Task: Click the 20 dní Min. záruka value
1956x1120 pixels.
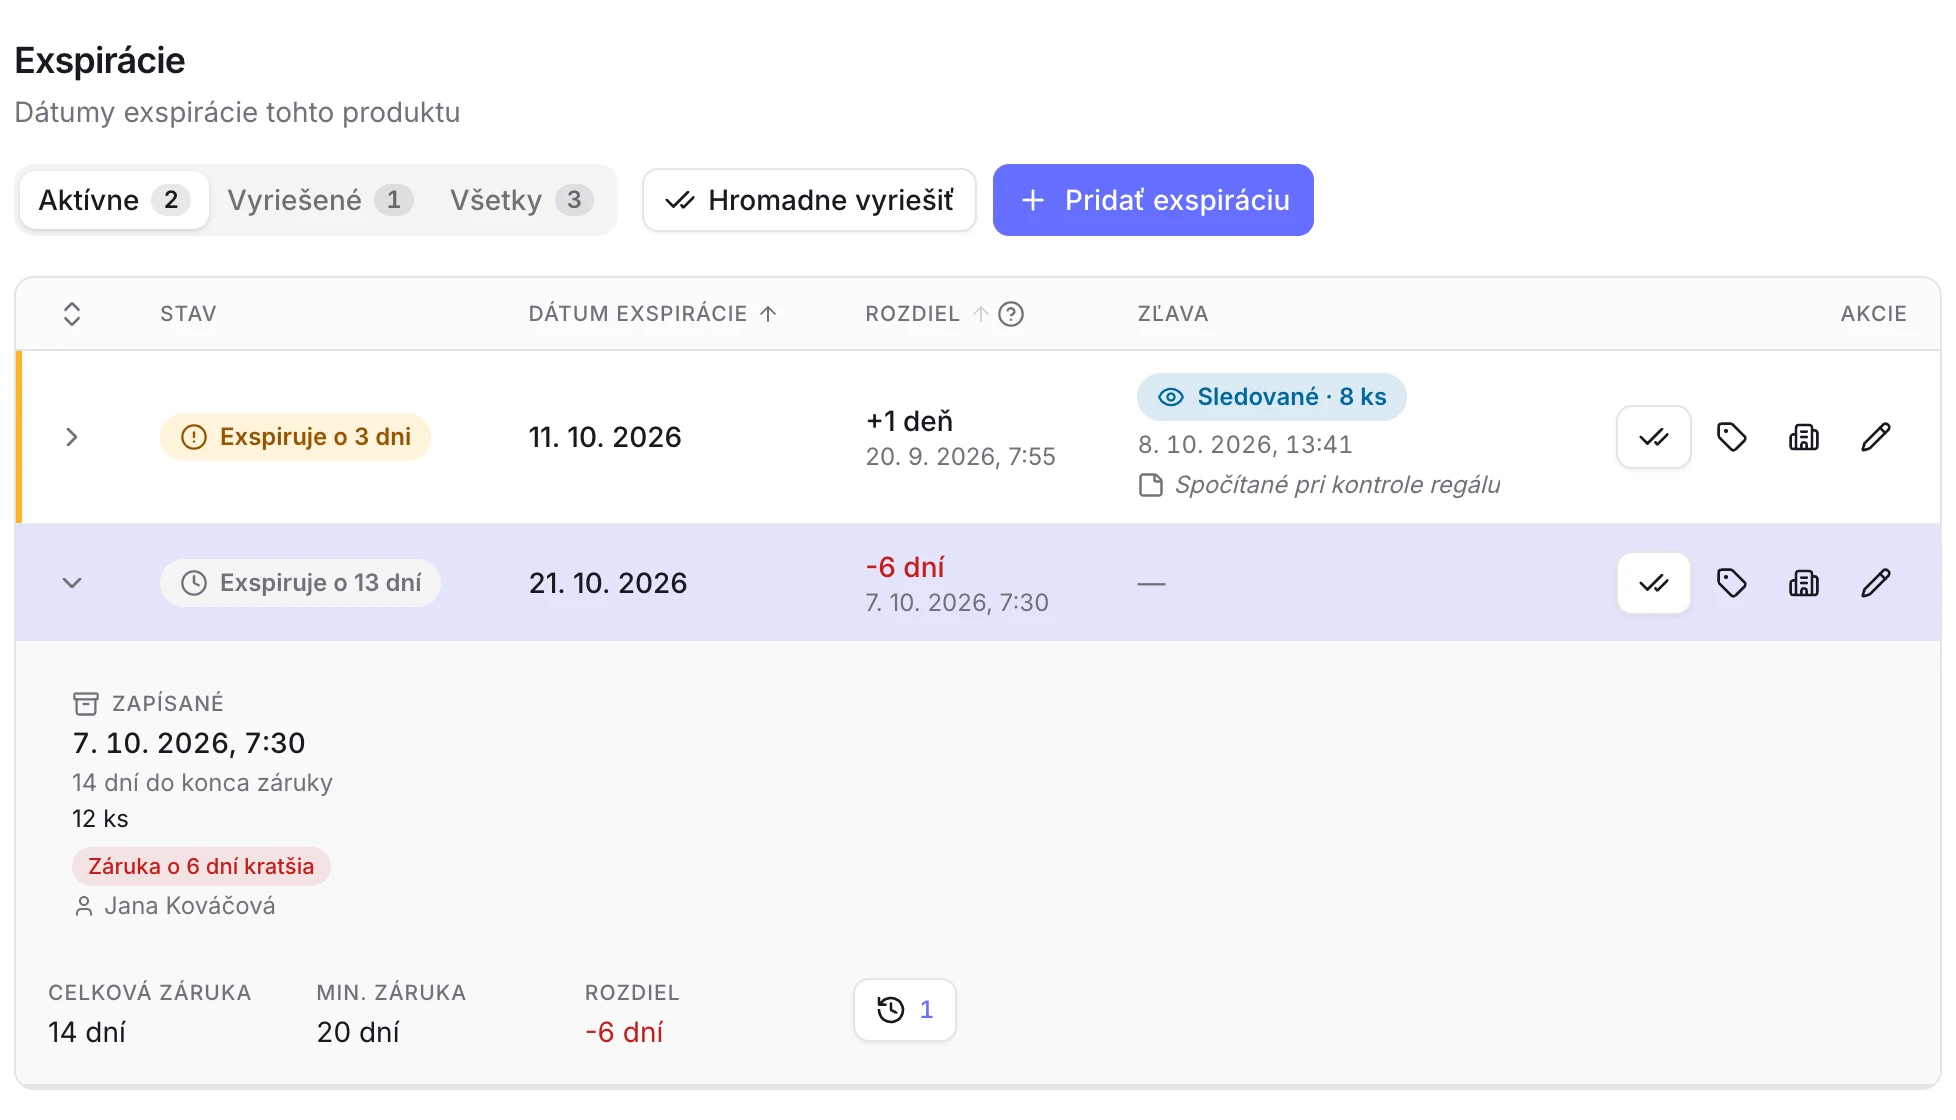Action: coord(358,1032)
